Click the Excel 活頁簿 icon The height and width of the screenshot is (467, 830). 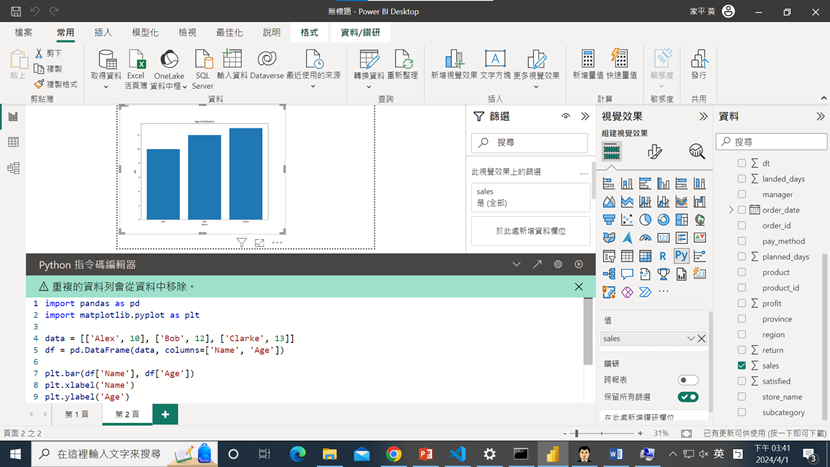[136, 67]
